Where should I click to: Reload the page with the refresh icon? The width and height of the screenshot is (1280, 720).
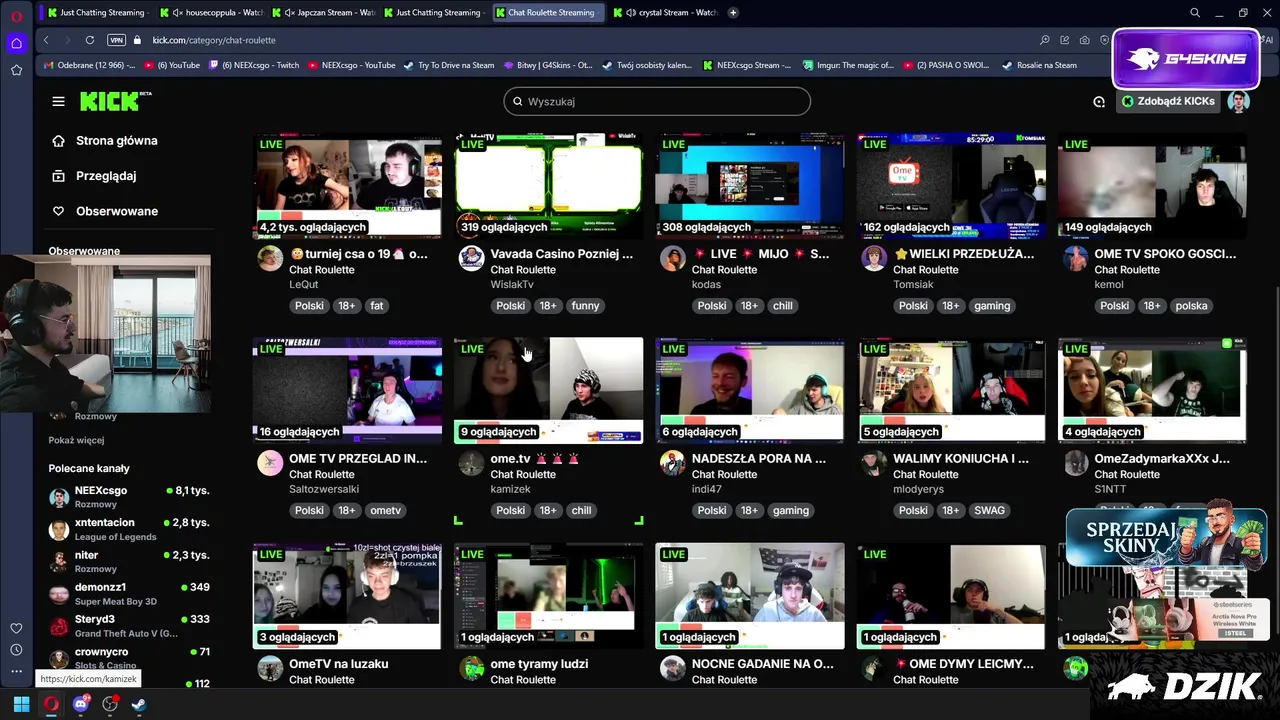[90, 40]
